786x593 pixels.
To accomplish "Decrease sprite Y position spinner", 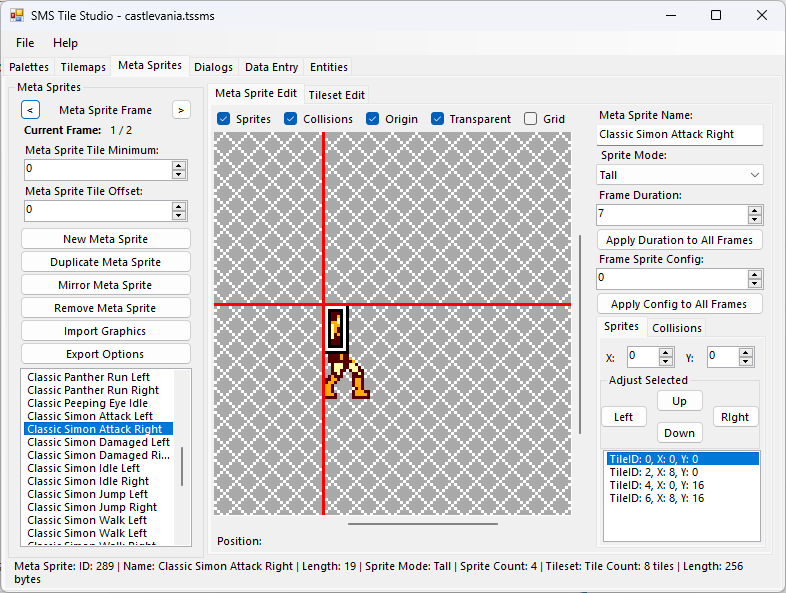I will pos(746,362).
